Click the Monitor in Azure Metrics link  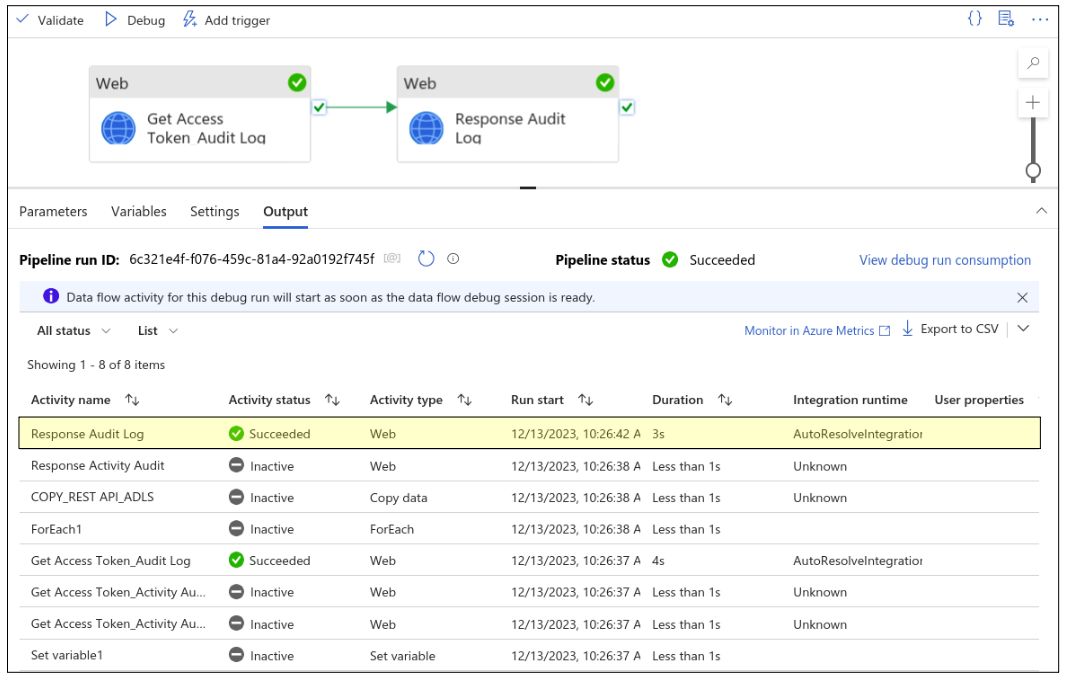point(809,331)
